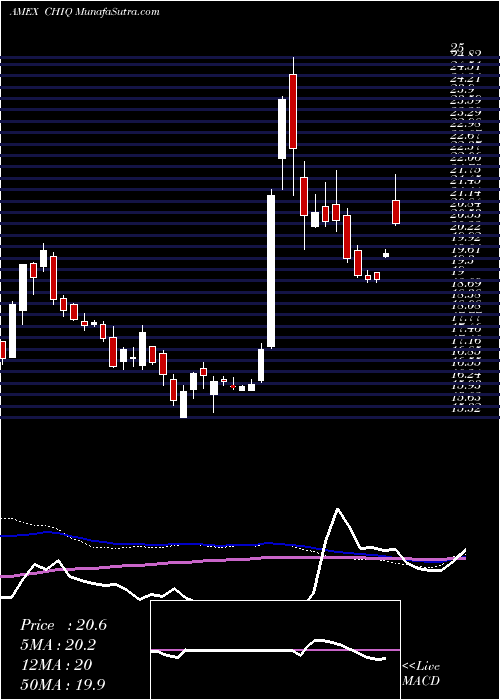Click the '20.22' price axis label
The width and height of the screenshot is (500, 700).
pos(465,227)
